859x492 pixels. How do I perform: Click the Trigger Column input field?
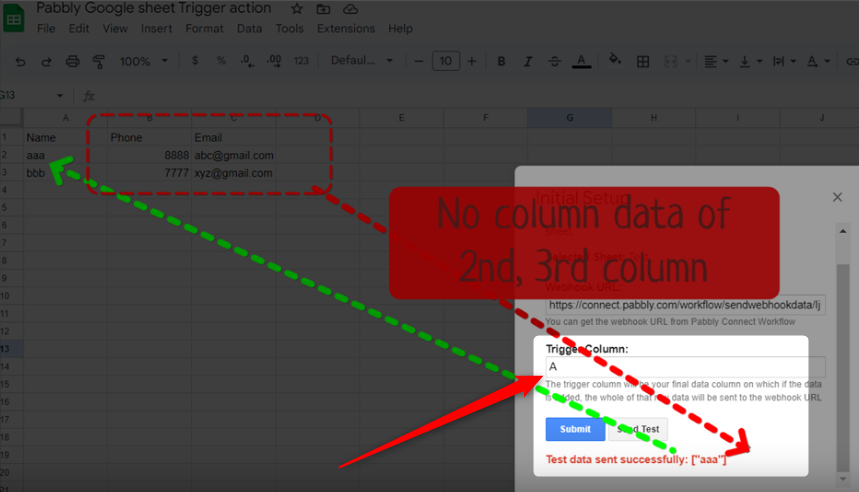685,367
